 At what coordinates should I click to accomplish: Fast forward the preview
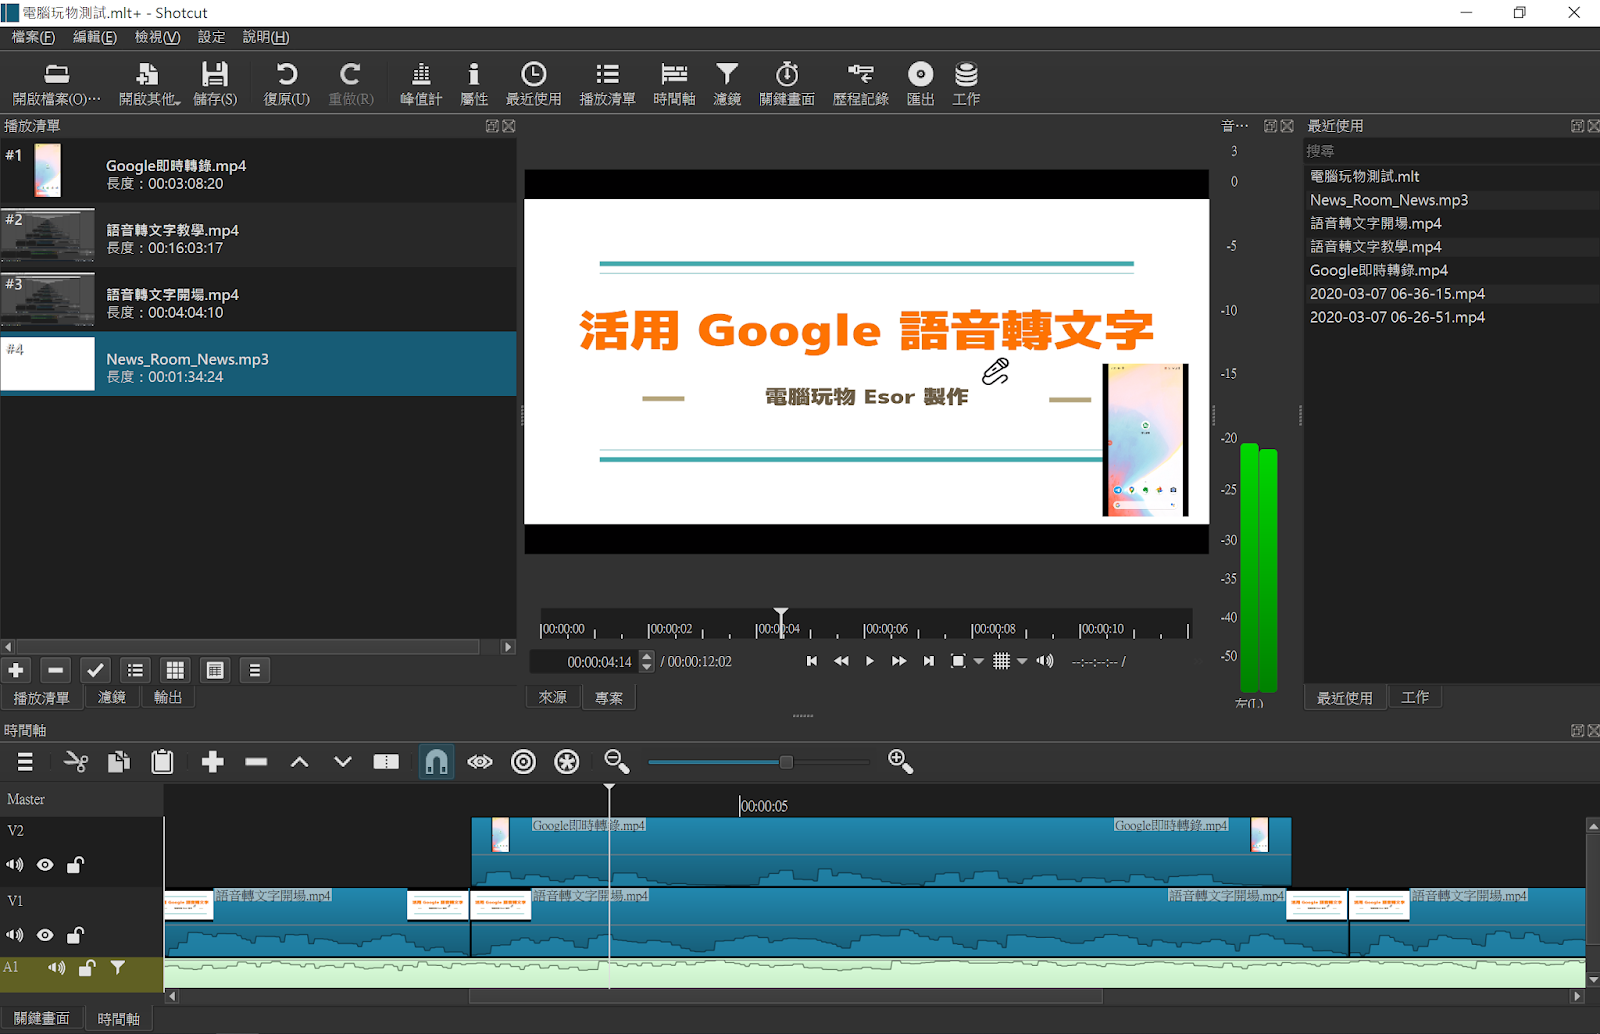pyautogui.click(x=898, y=661)
